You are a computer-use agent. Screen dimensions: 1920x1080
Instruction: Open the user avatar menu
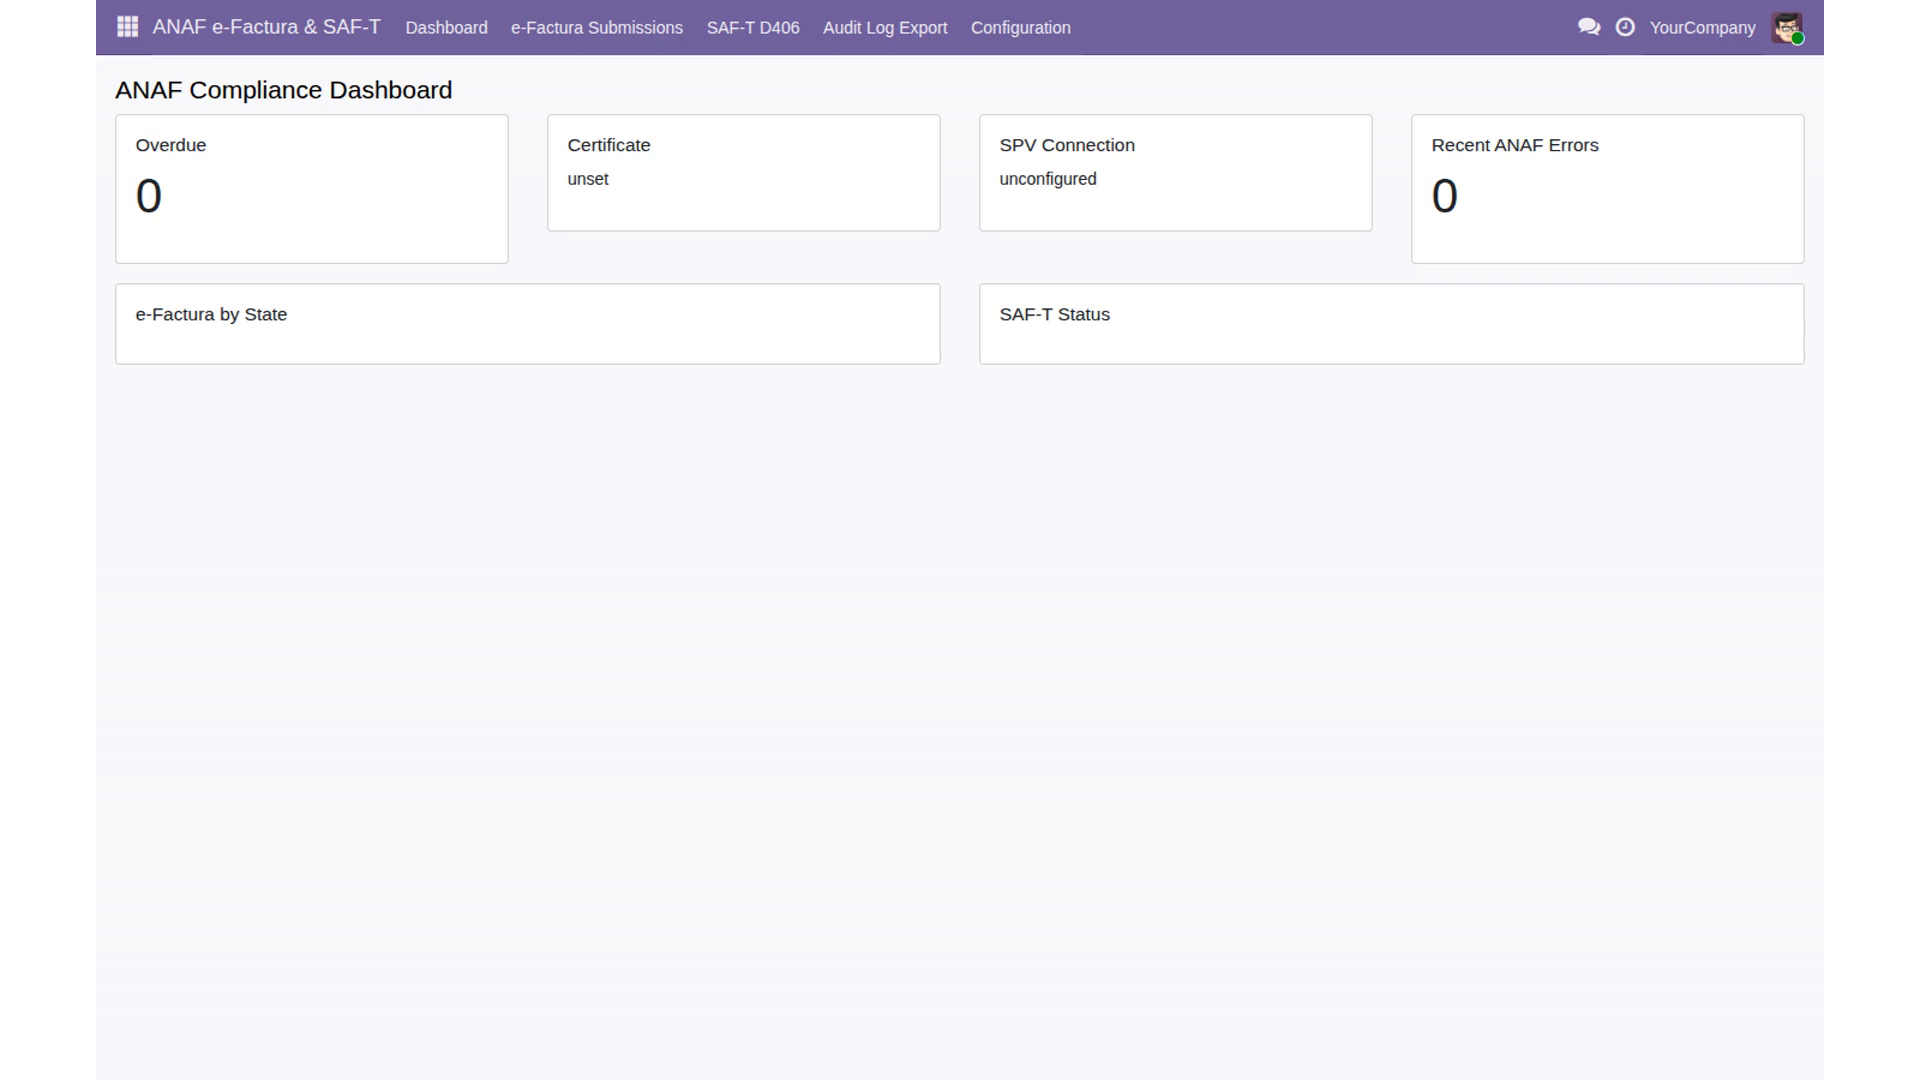click(1787, 27)
